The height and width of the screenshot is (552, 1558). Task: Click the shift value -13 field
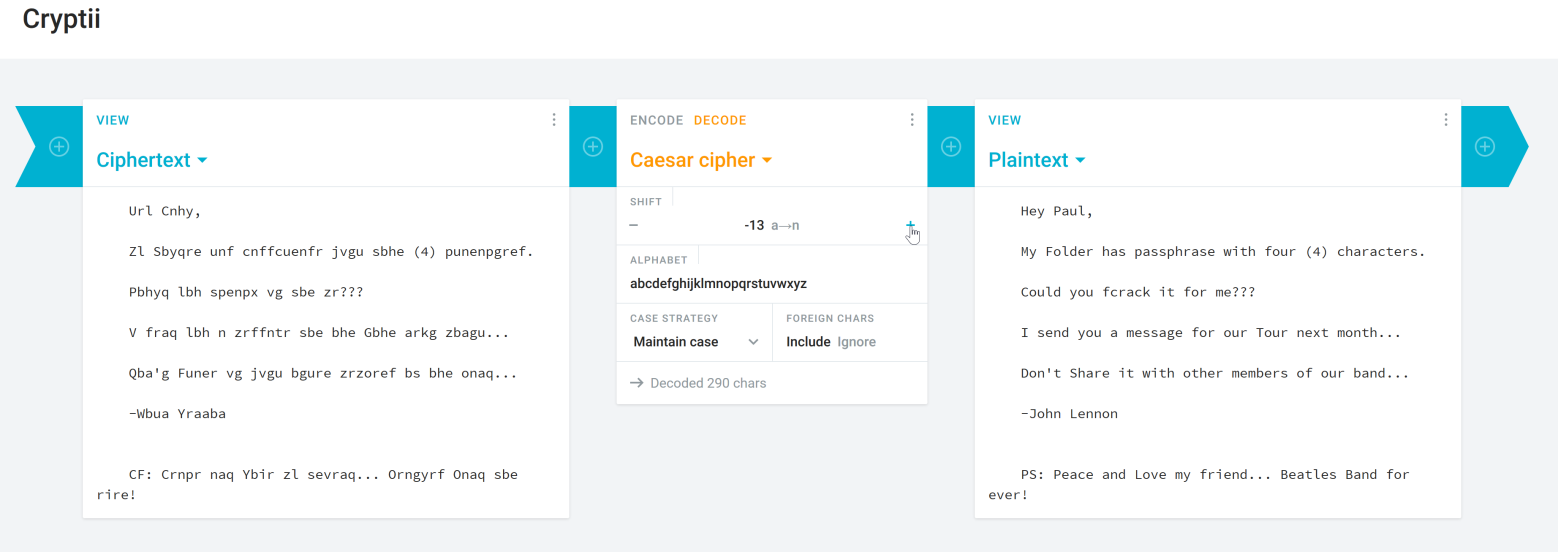point(754,225)
